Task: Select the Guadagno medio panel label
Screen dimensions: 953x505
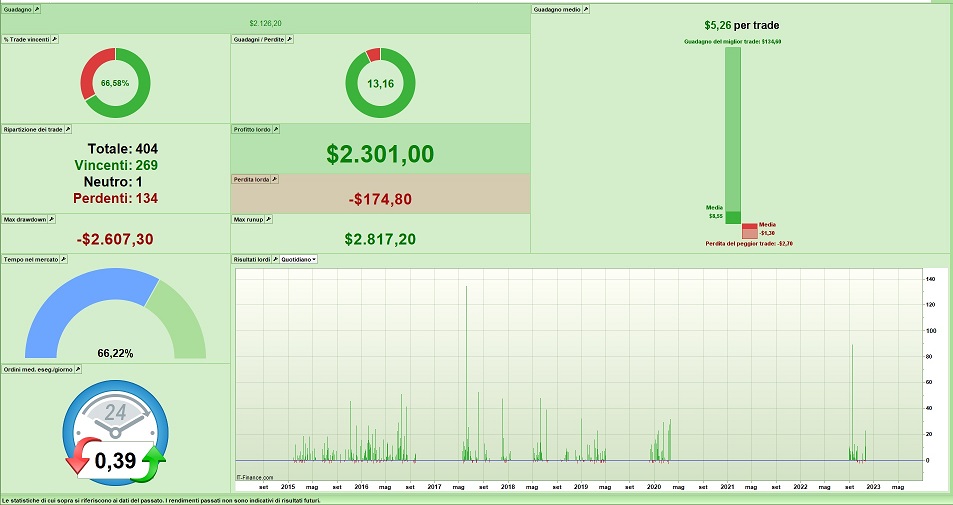Action: coord(557,10)
